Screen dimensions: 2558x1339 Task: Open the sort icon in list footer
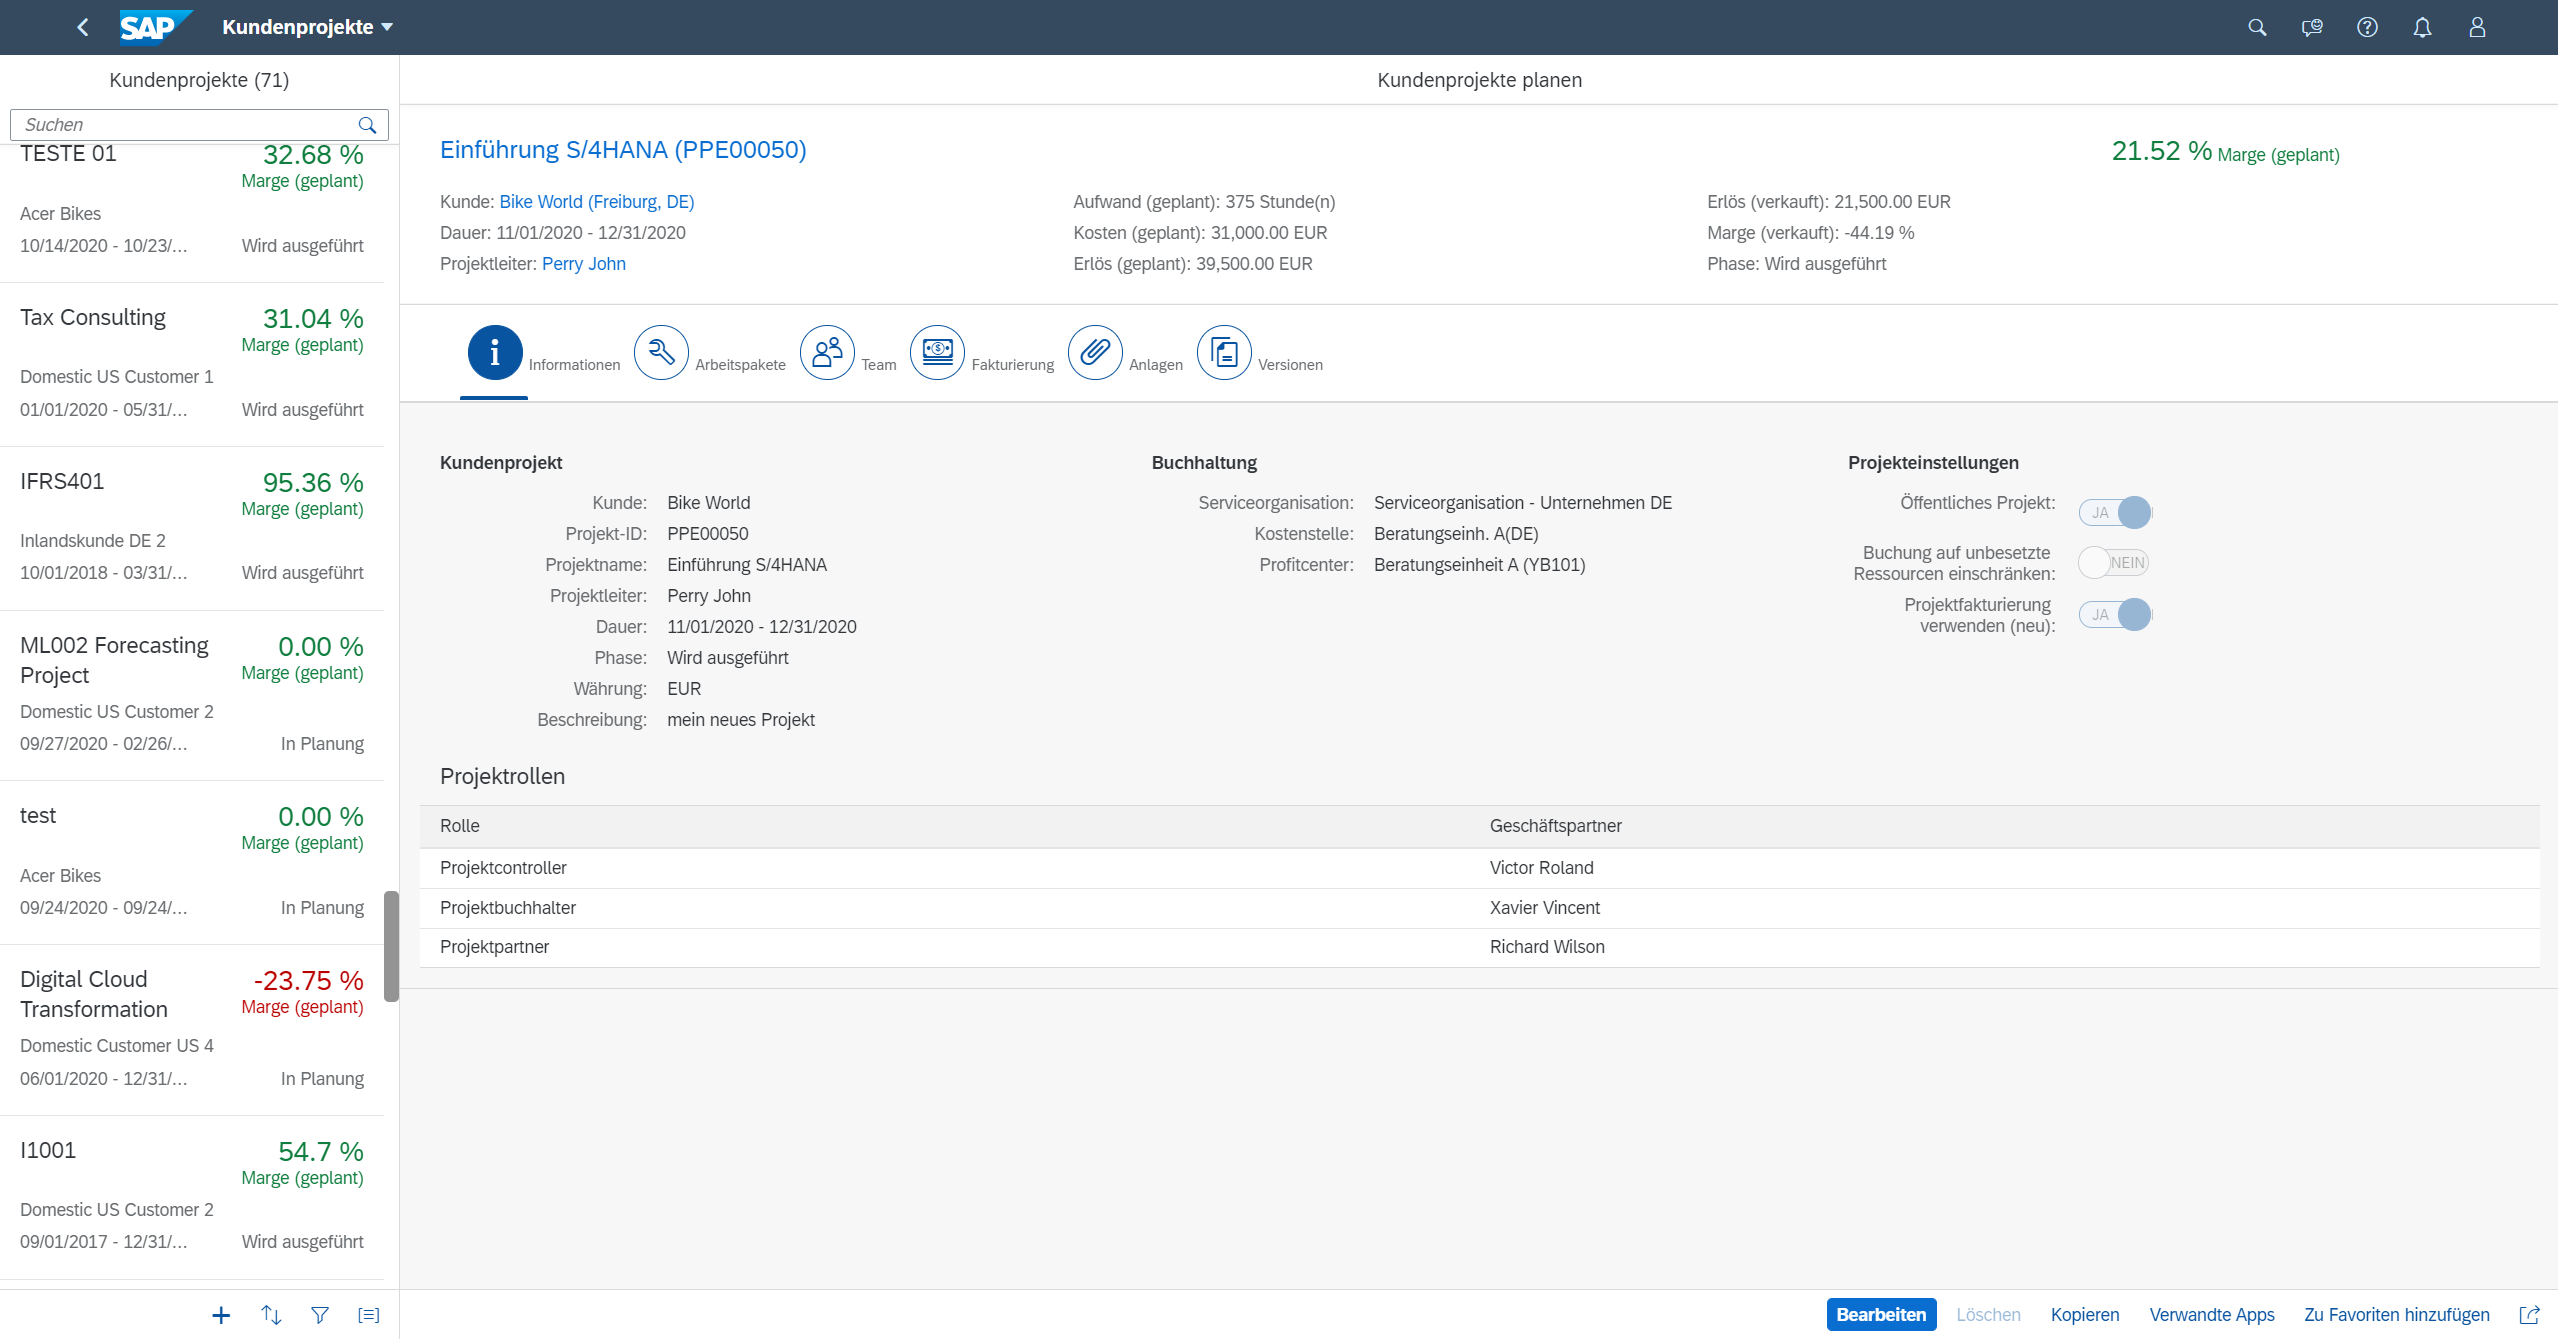[271, 1315]
